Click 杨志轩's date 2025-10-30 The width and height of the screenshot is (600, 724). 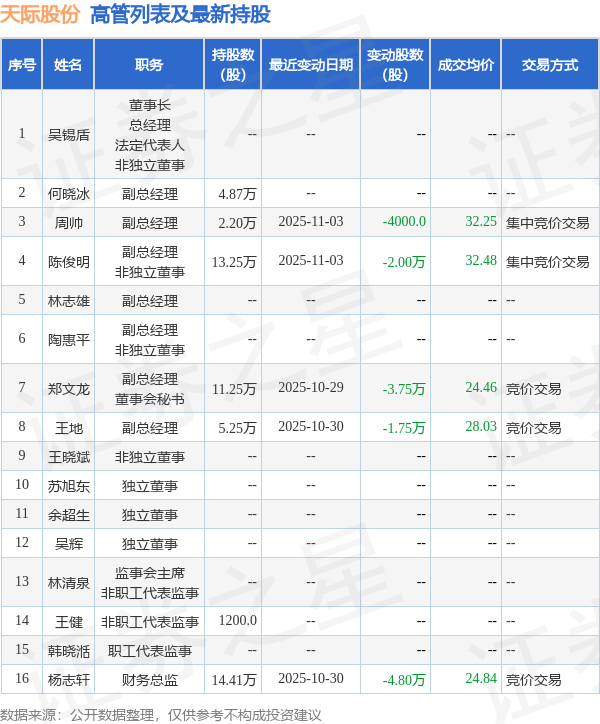coord(311,678)
